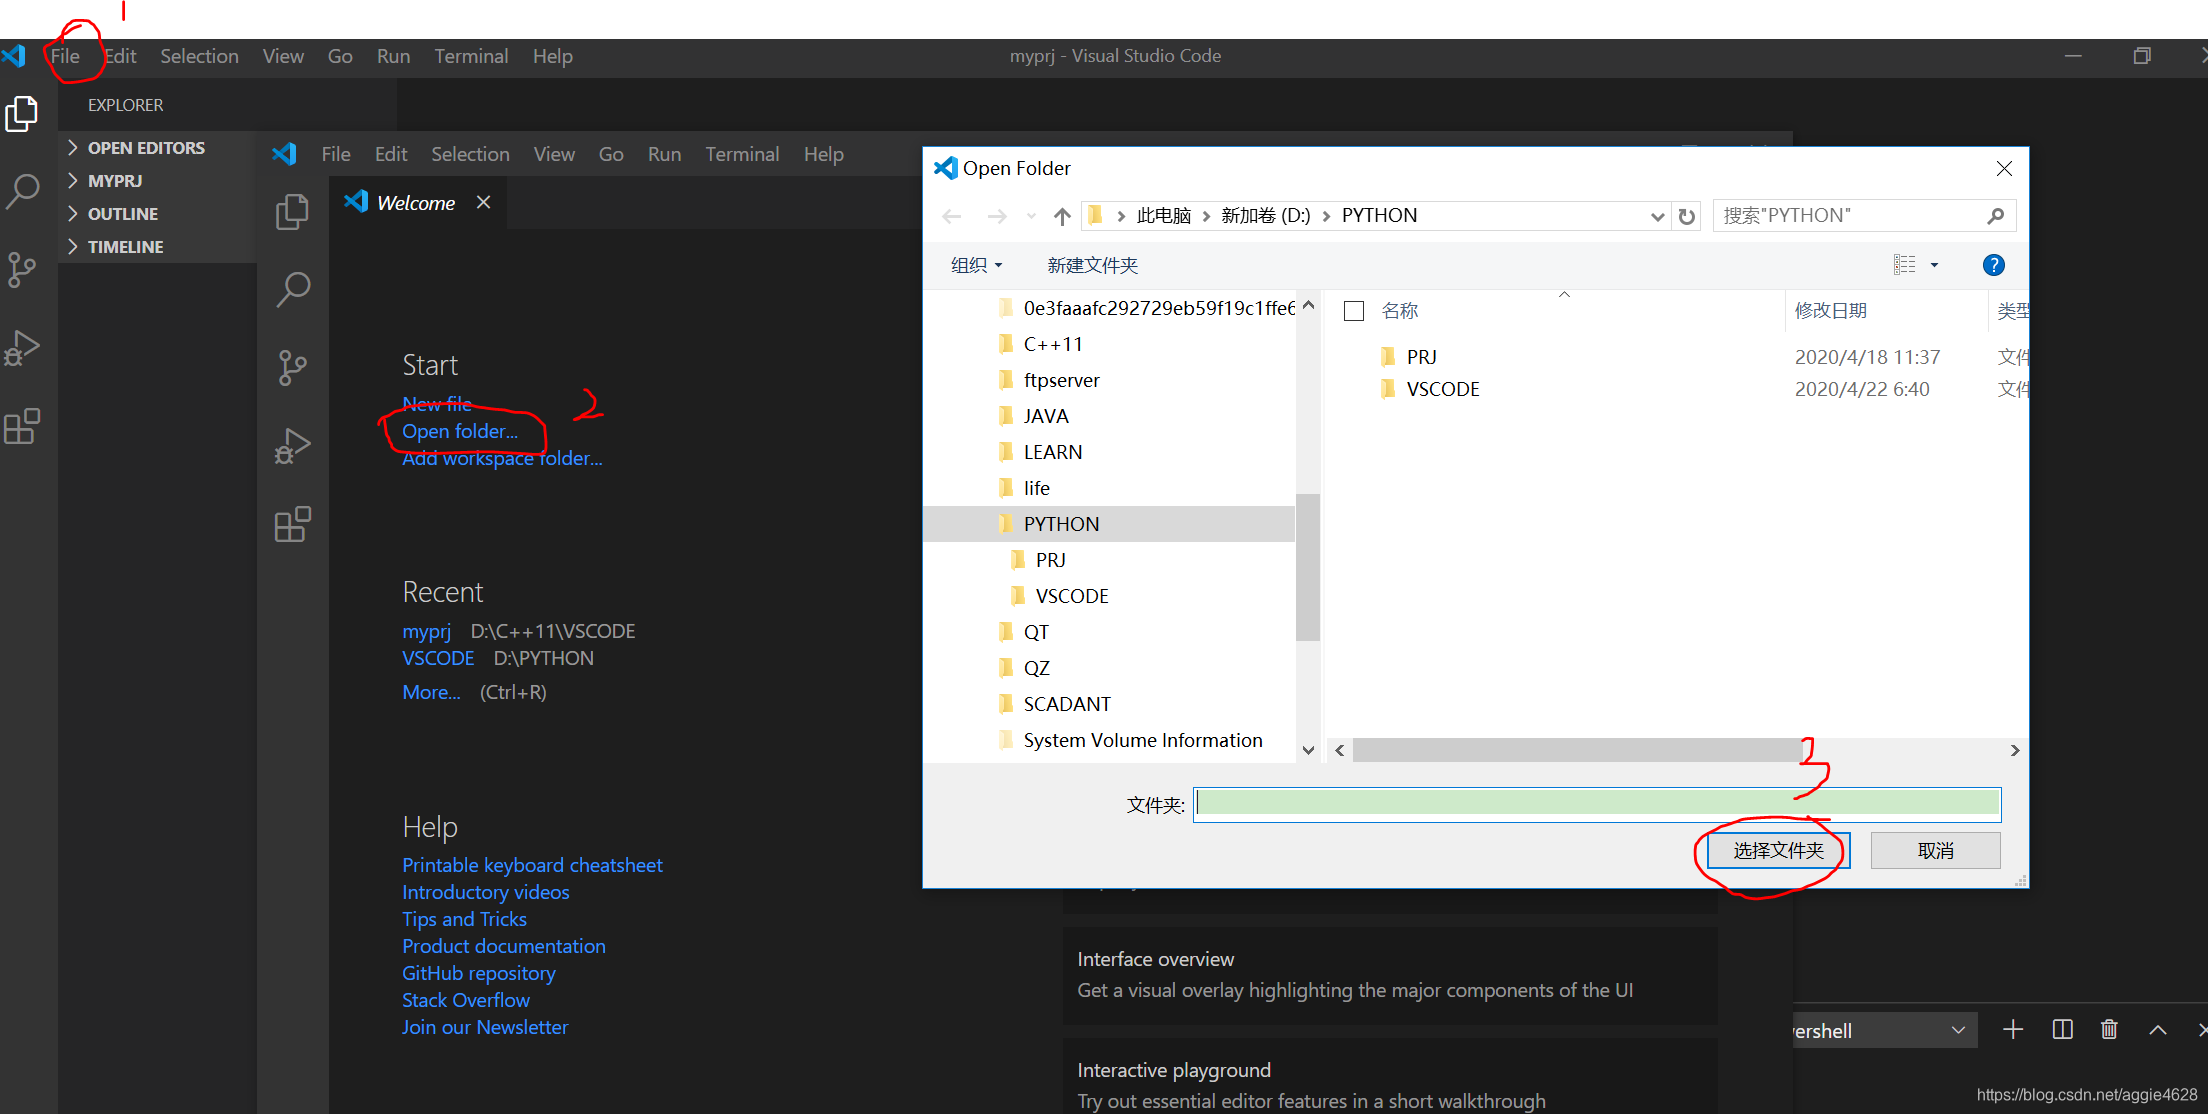Open the Terminal menu in top menu bar
Screen dimensions: 2208x1114
(x=471, y=57)
